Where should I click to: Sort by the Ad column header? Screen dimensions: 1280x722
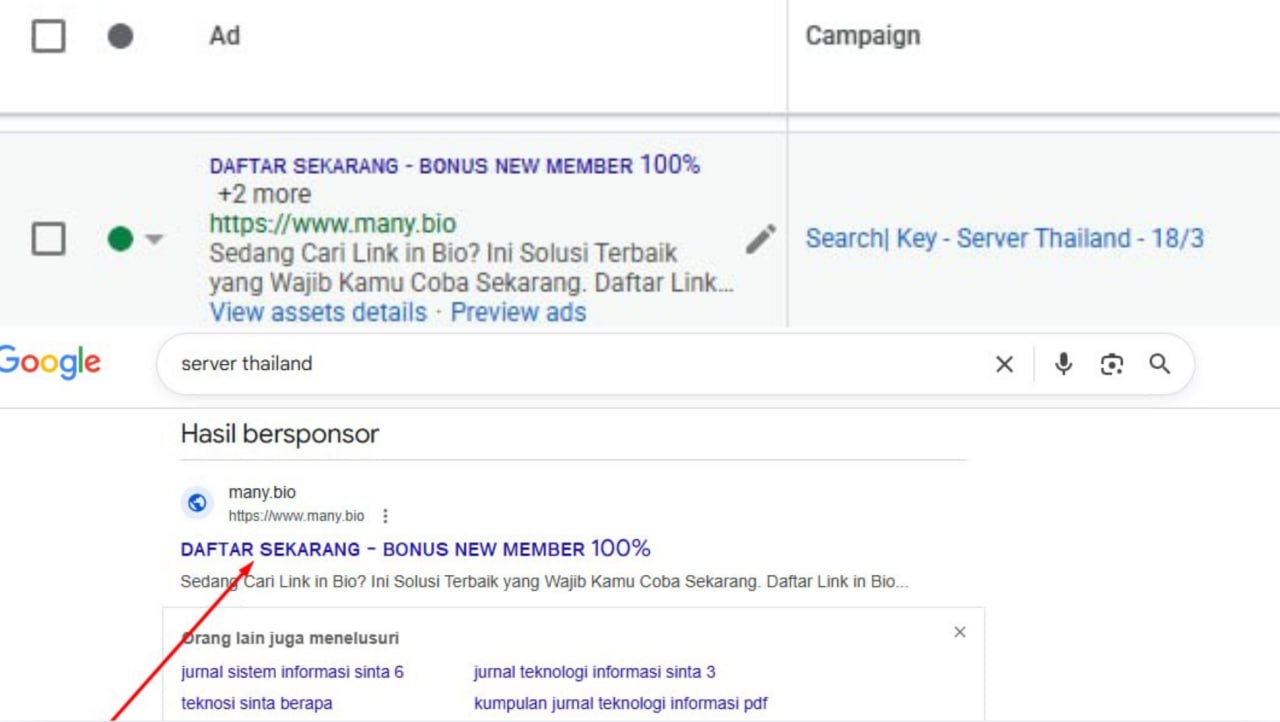coord(225,36)
